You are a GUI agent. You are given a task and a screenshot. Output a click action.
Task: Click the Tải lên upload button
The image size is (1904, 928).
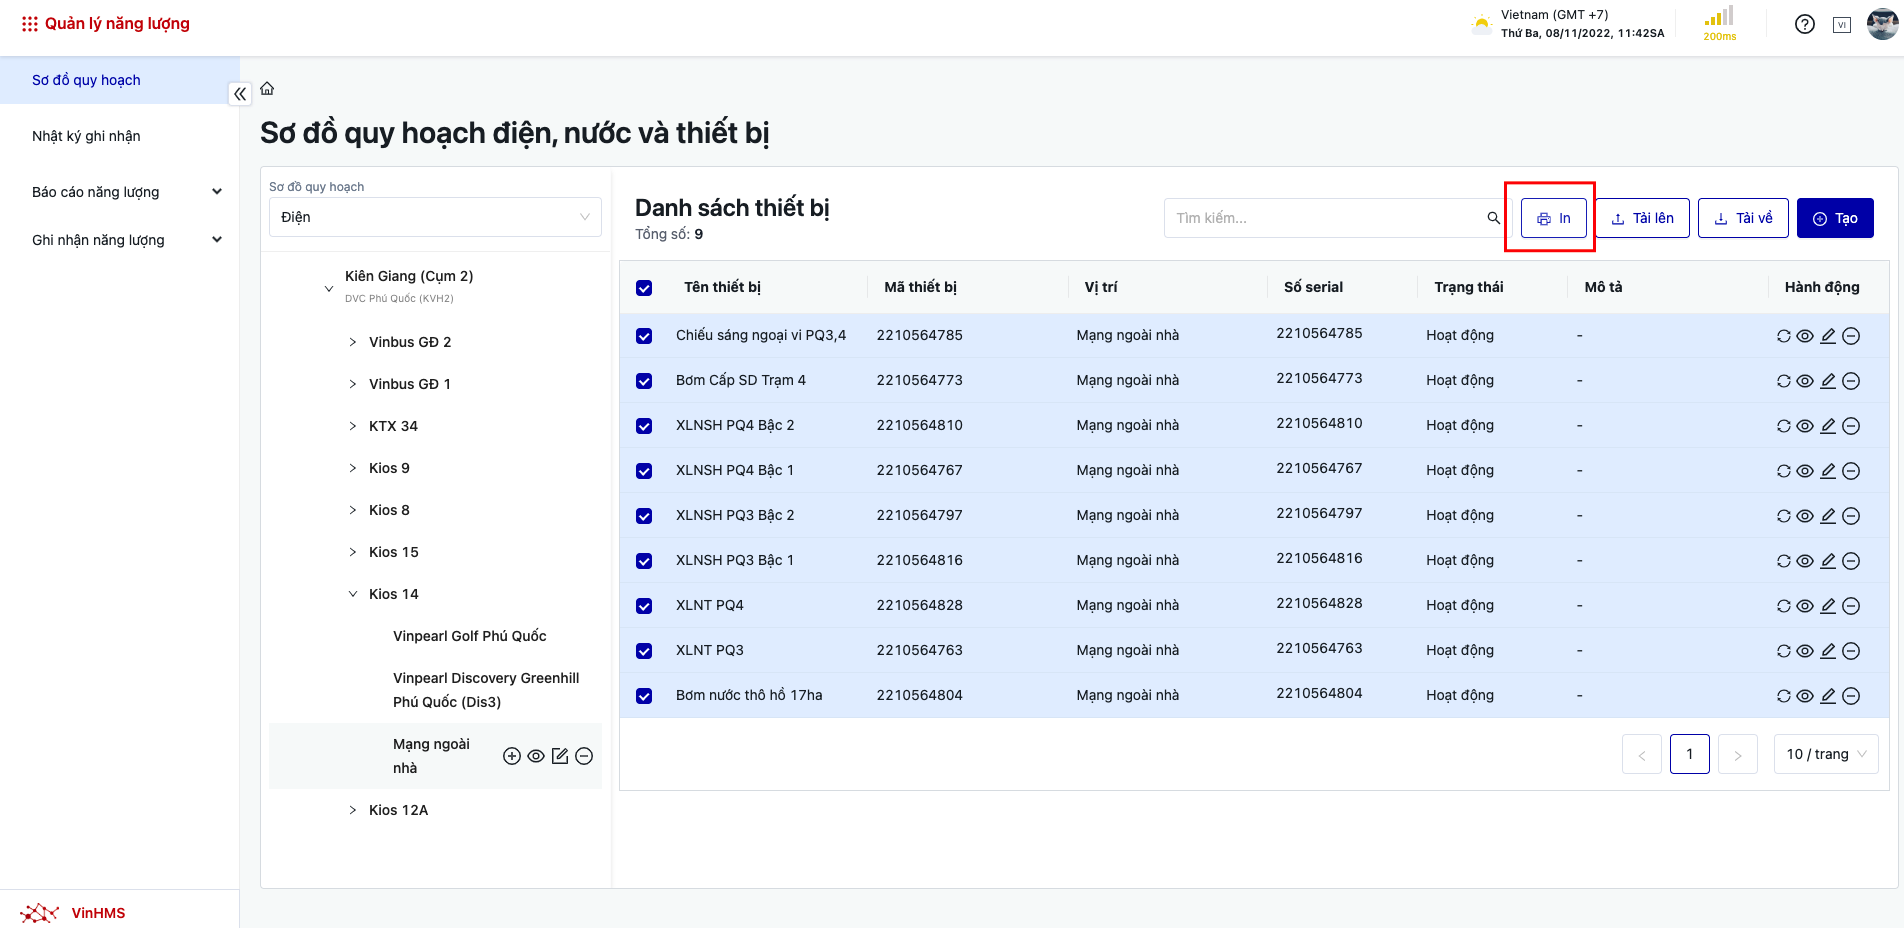click(1641, 218)
